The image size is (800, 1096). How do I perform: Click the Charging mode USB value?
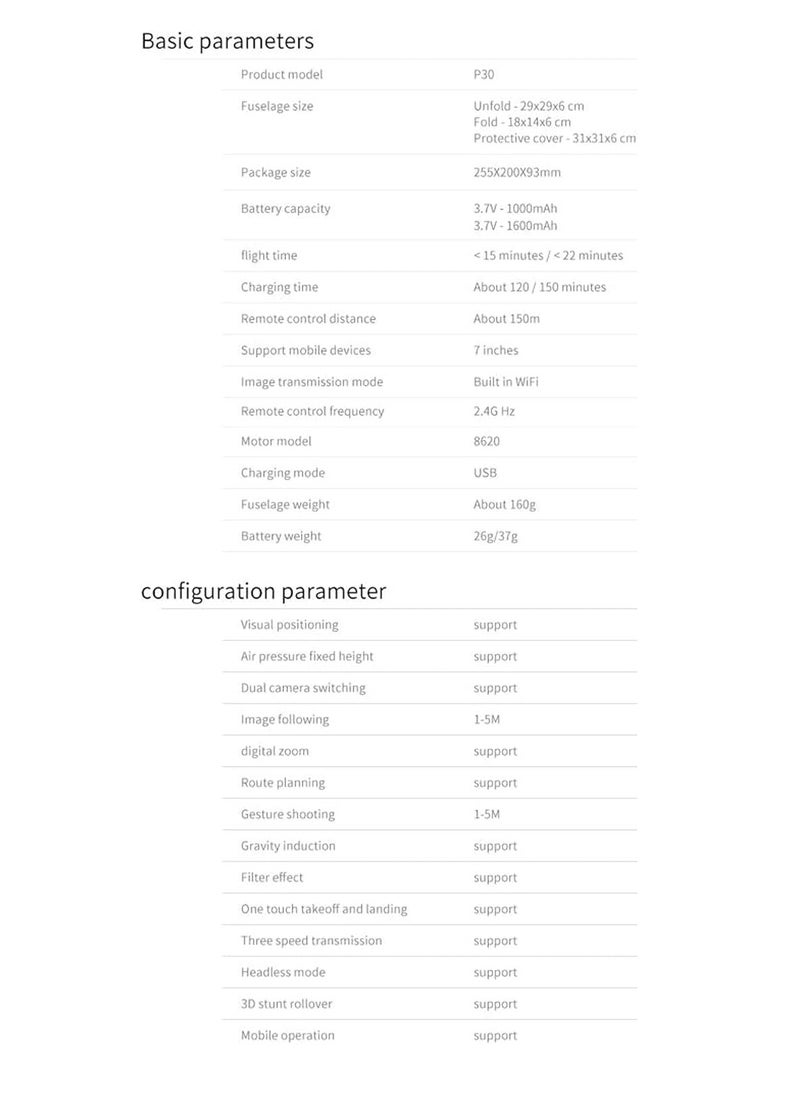click(485, 473)
